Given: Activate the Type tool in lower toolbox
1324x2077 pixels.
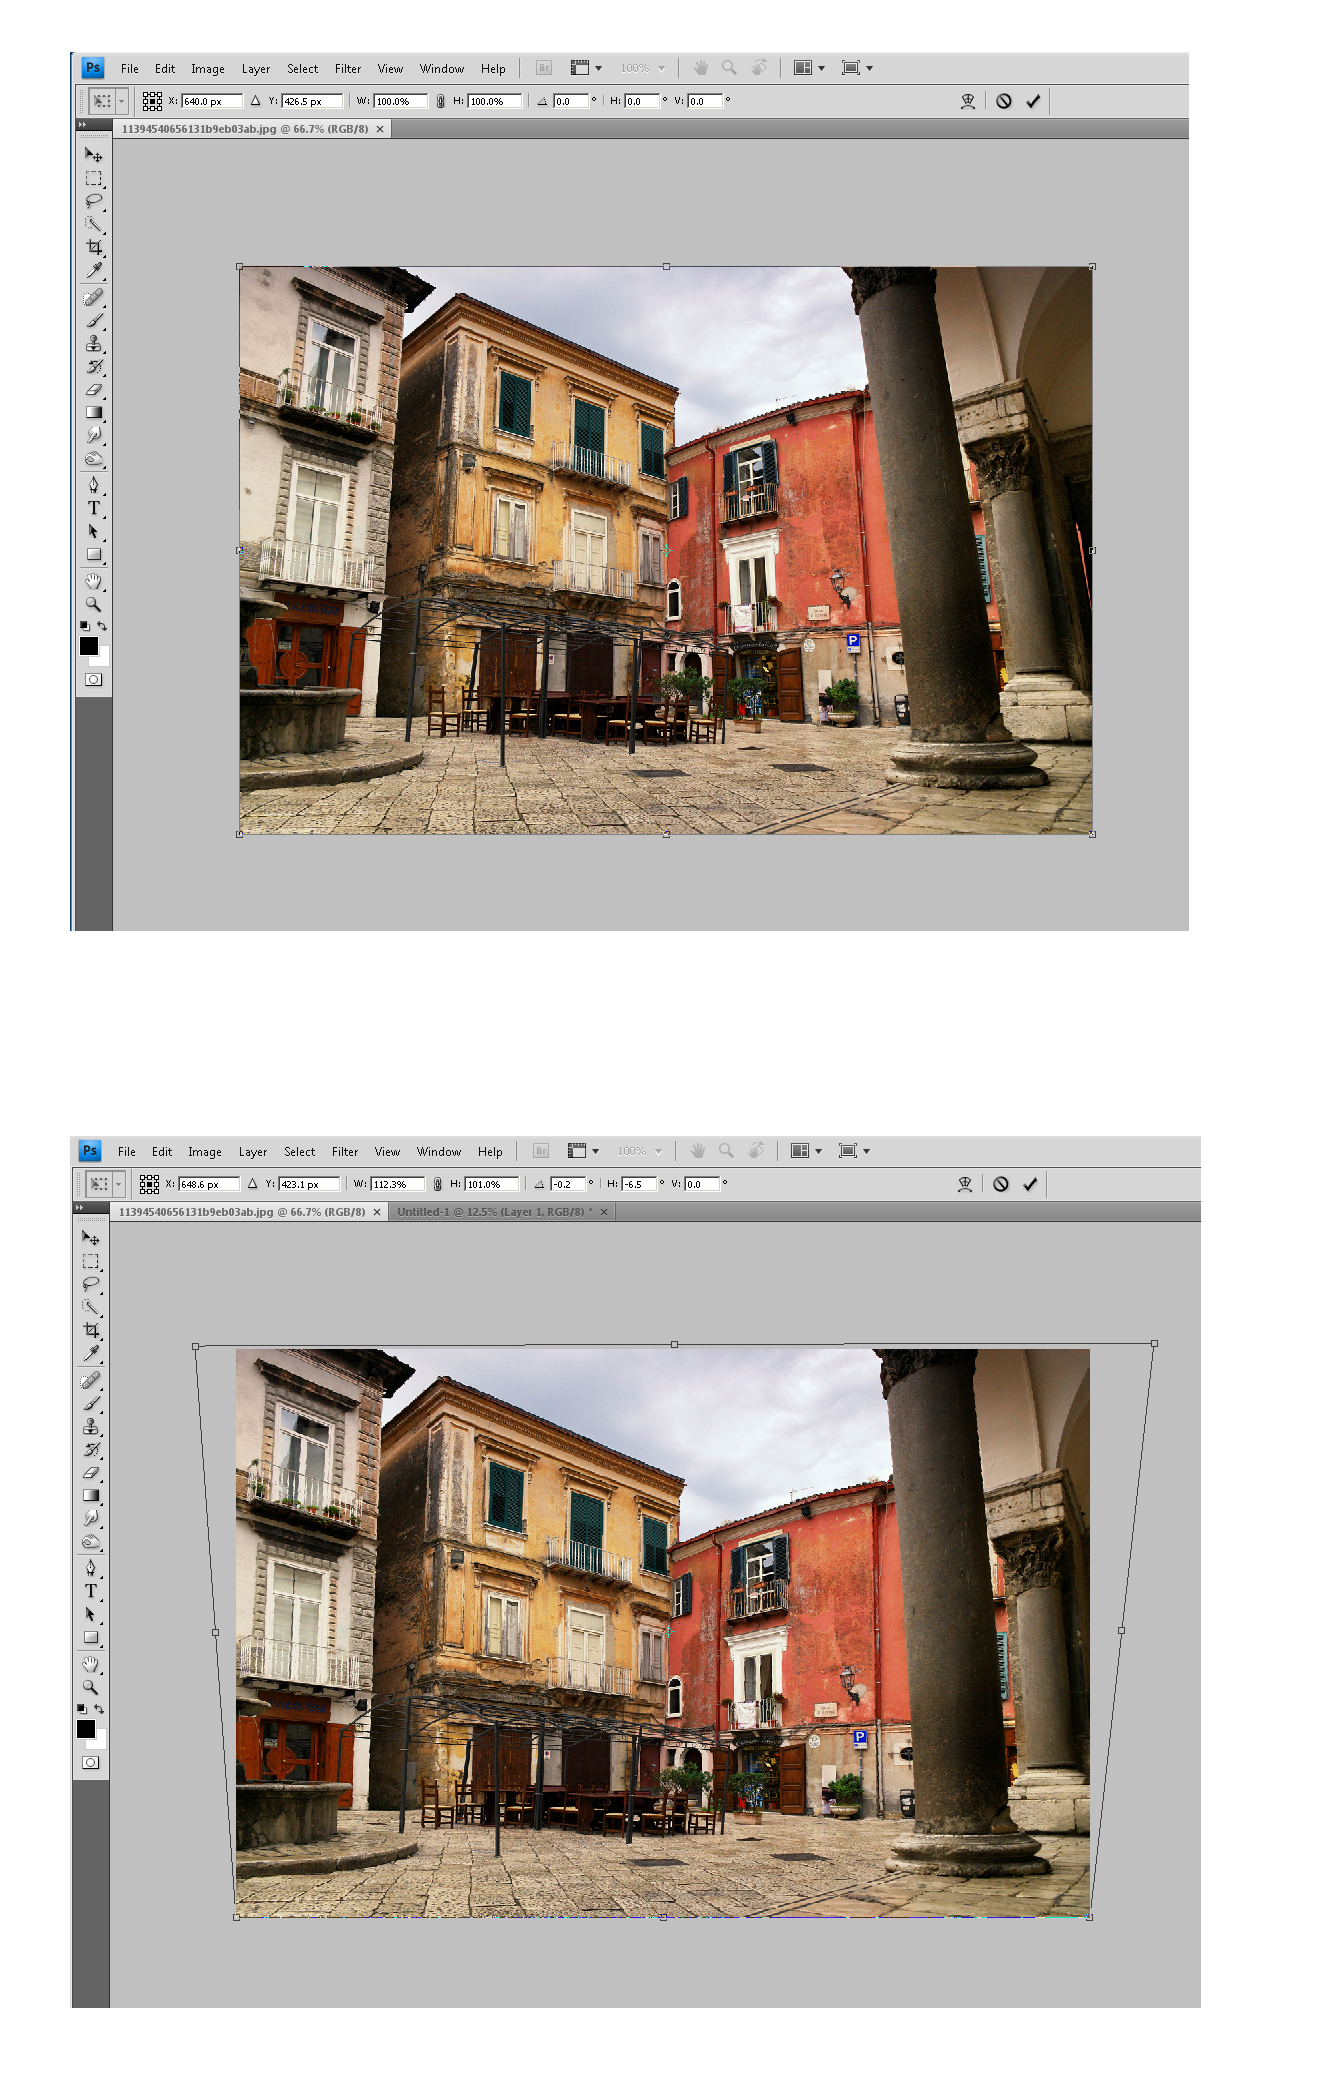Looking at the screenshot, I should [x=91, y=1591].
